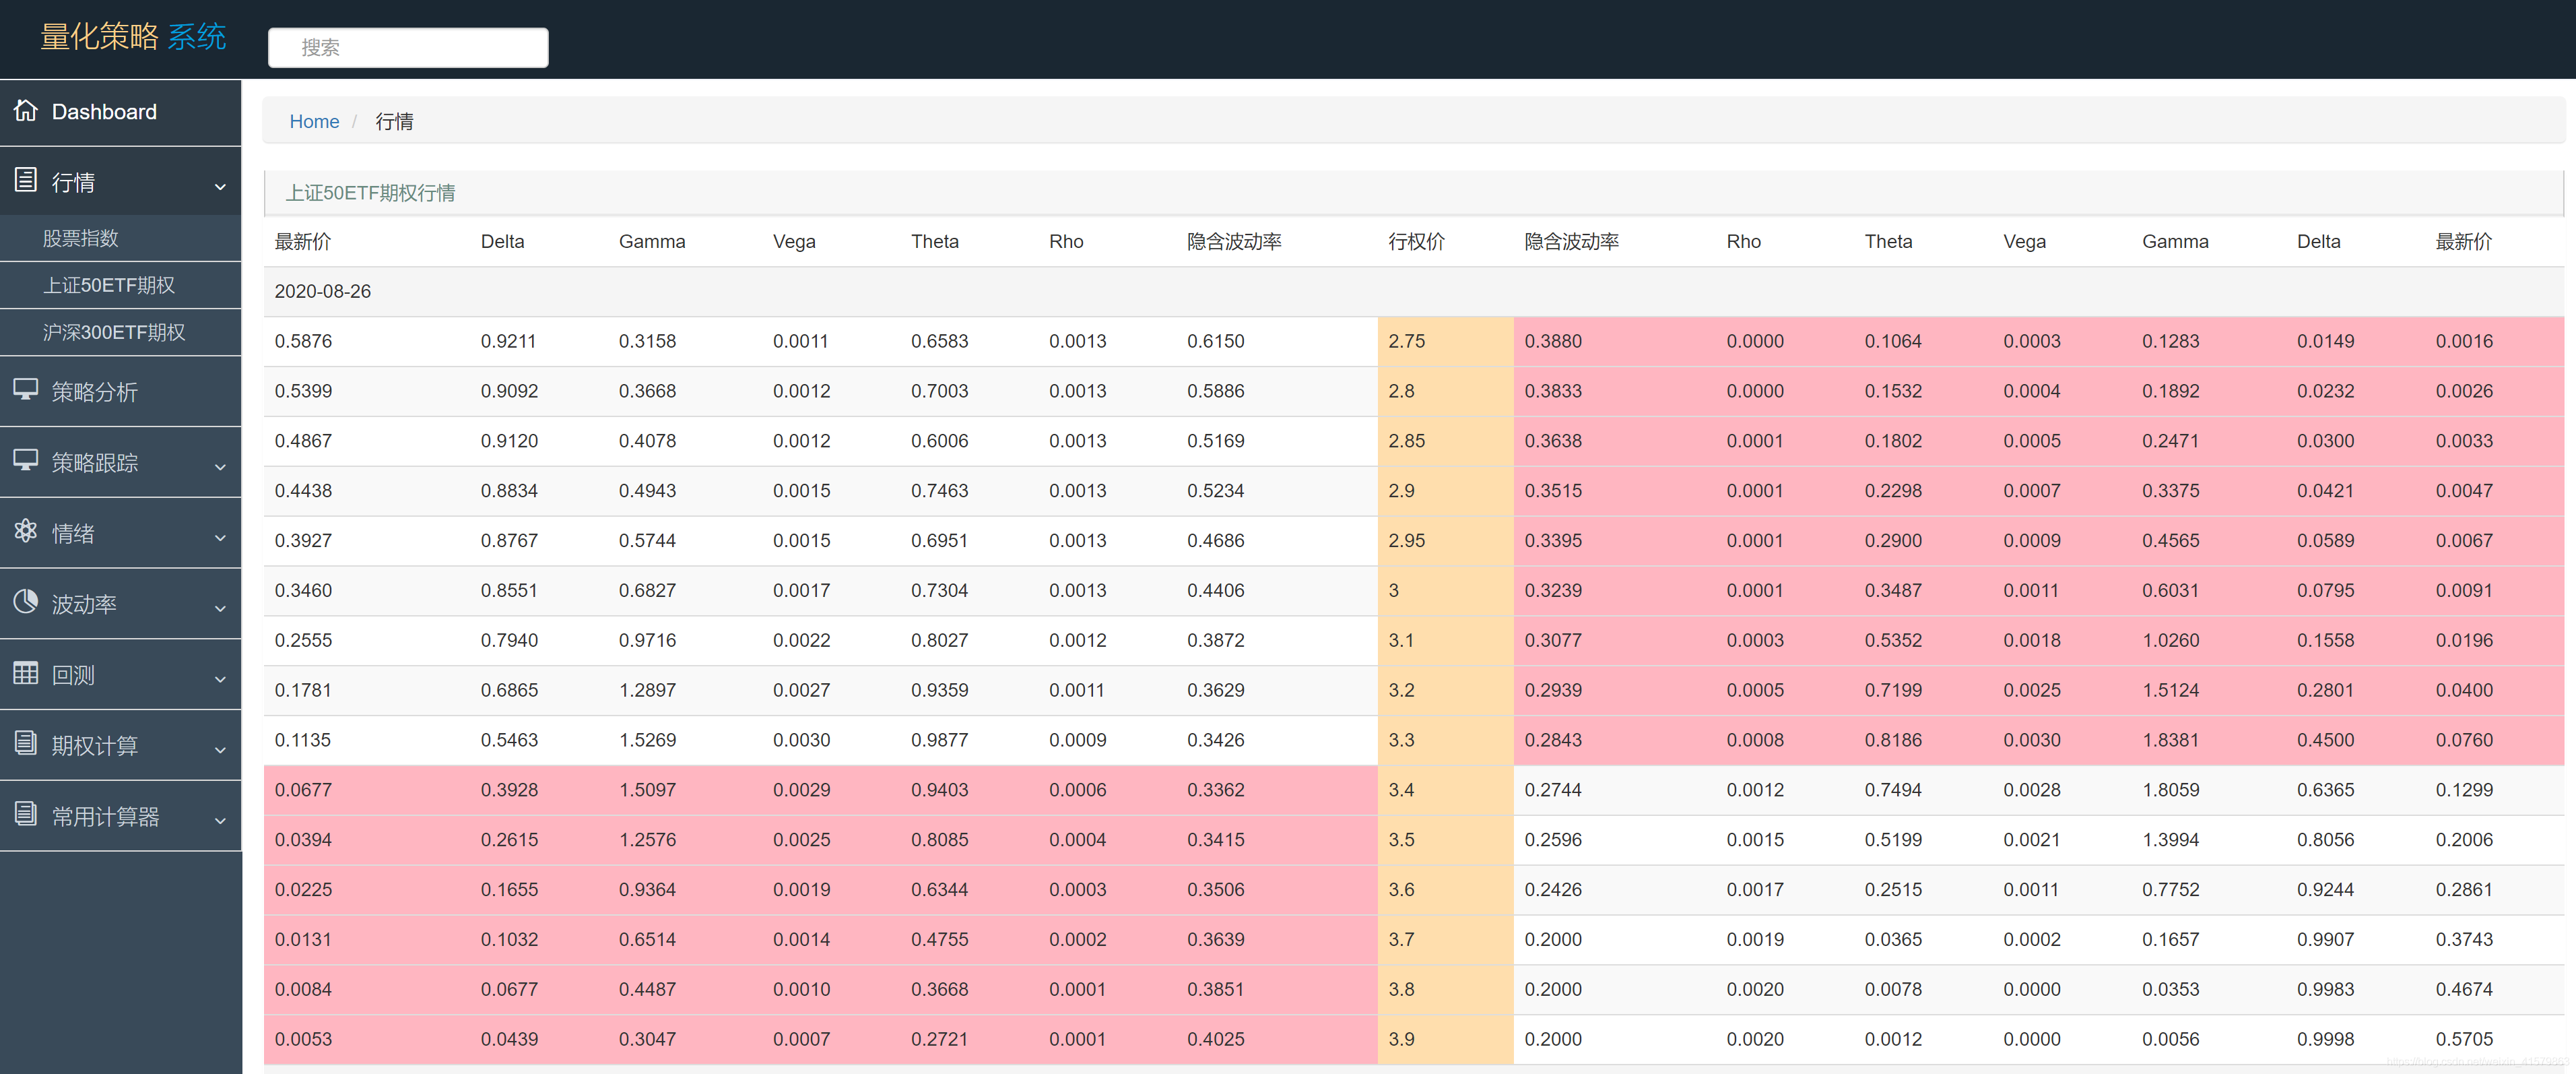This screenshot has width=2576, height=1074.
Task: Click the Home breadcrumb link
Action: [314, 121]
